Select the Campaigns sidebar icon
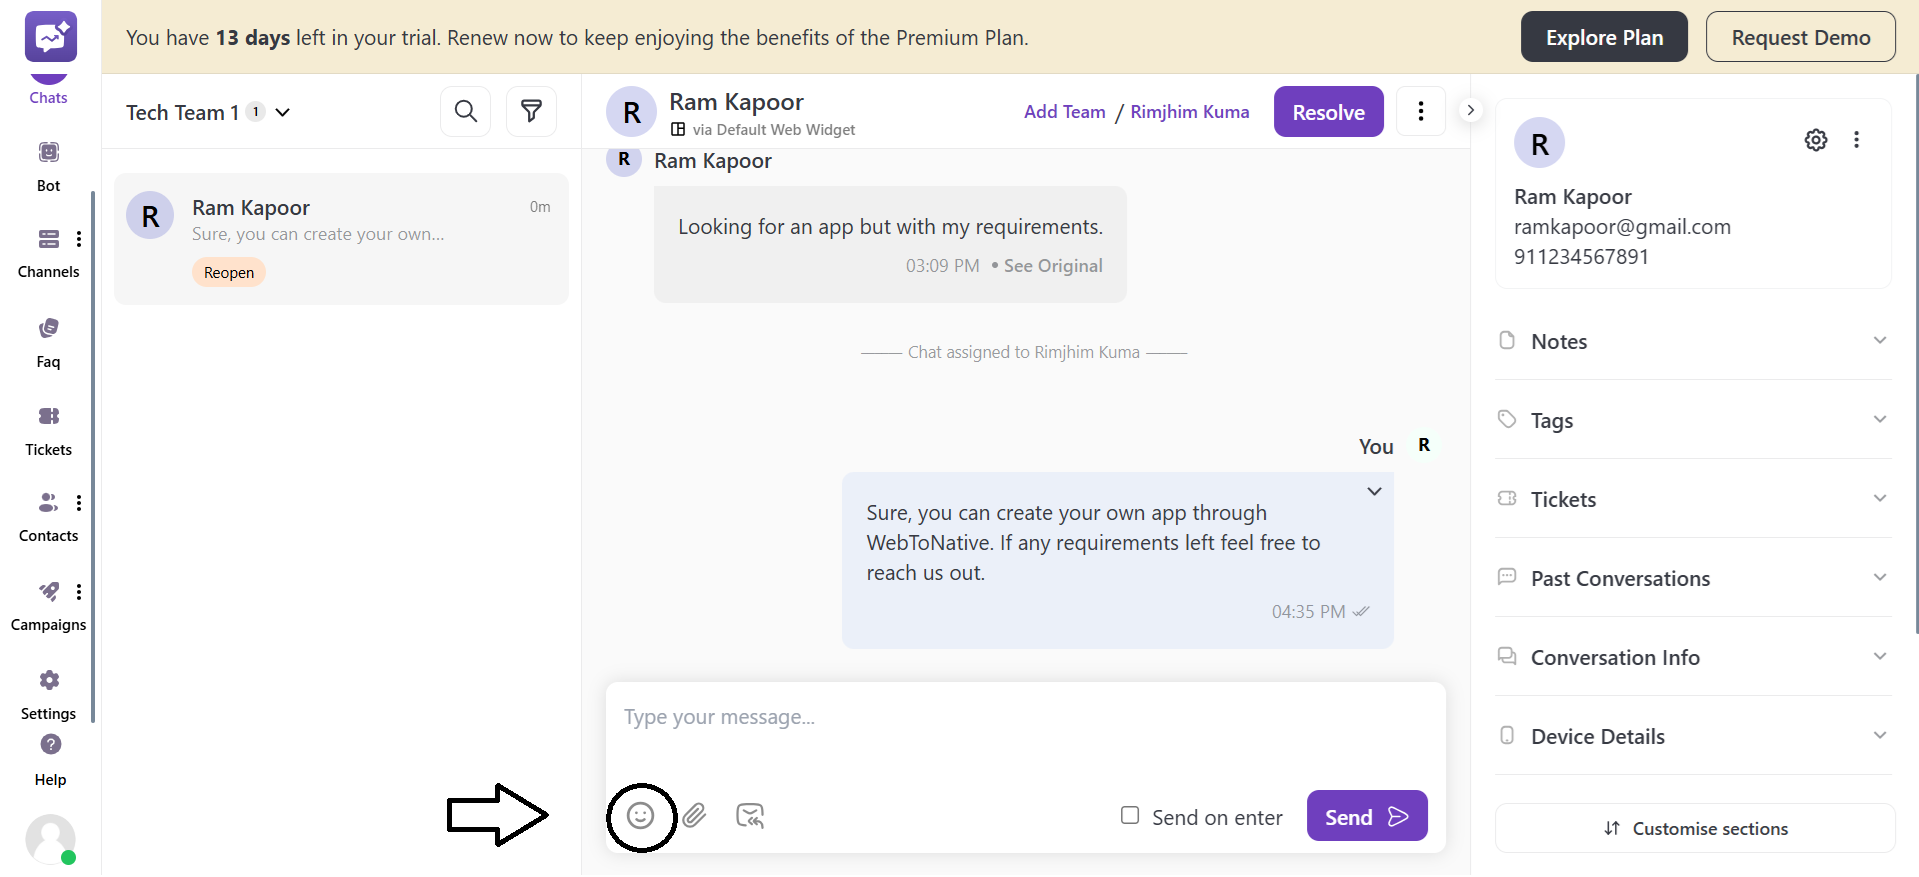The height and width of the screenshot is (877, 1919). point(48,592)
